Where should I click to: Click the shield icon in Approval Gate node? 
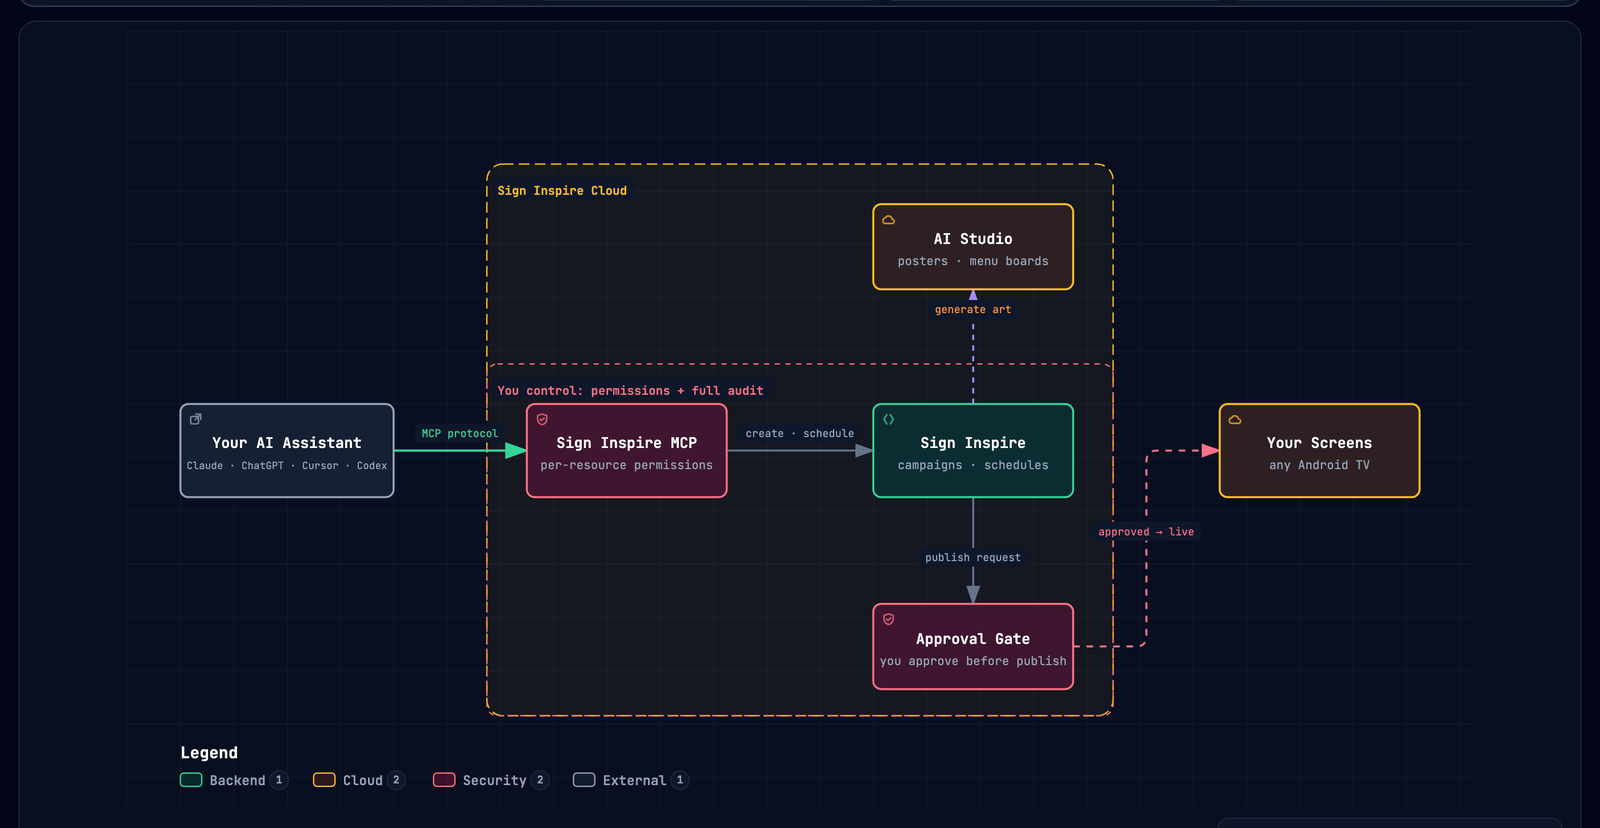pos(888,619)
